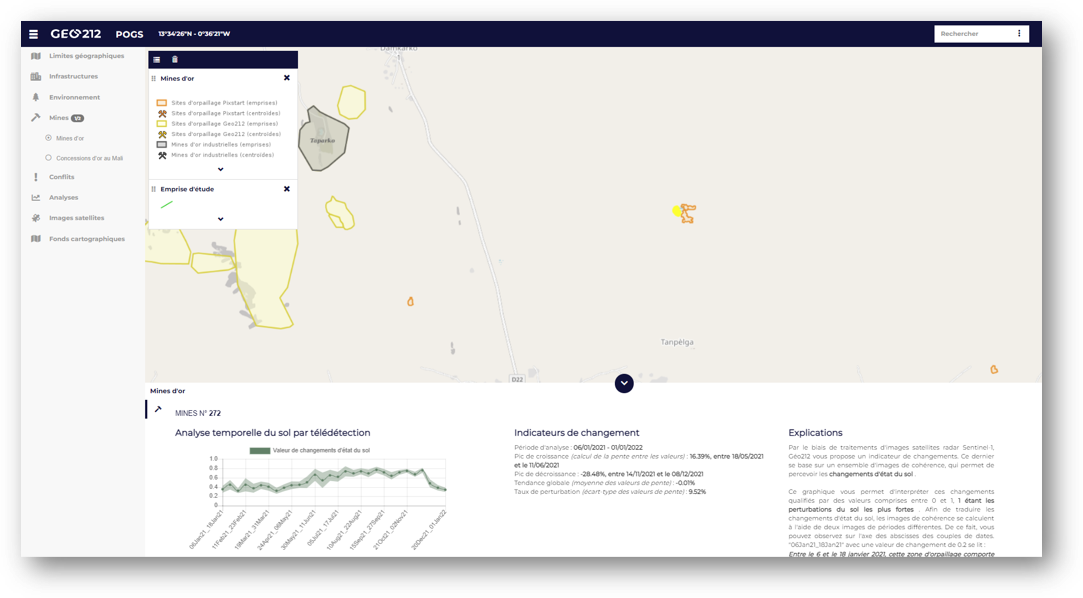Expand the Emprise d'étude legend chevron
Screen dimensions: 1083x598
point(220,219)
